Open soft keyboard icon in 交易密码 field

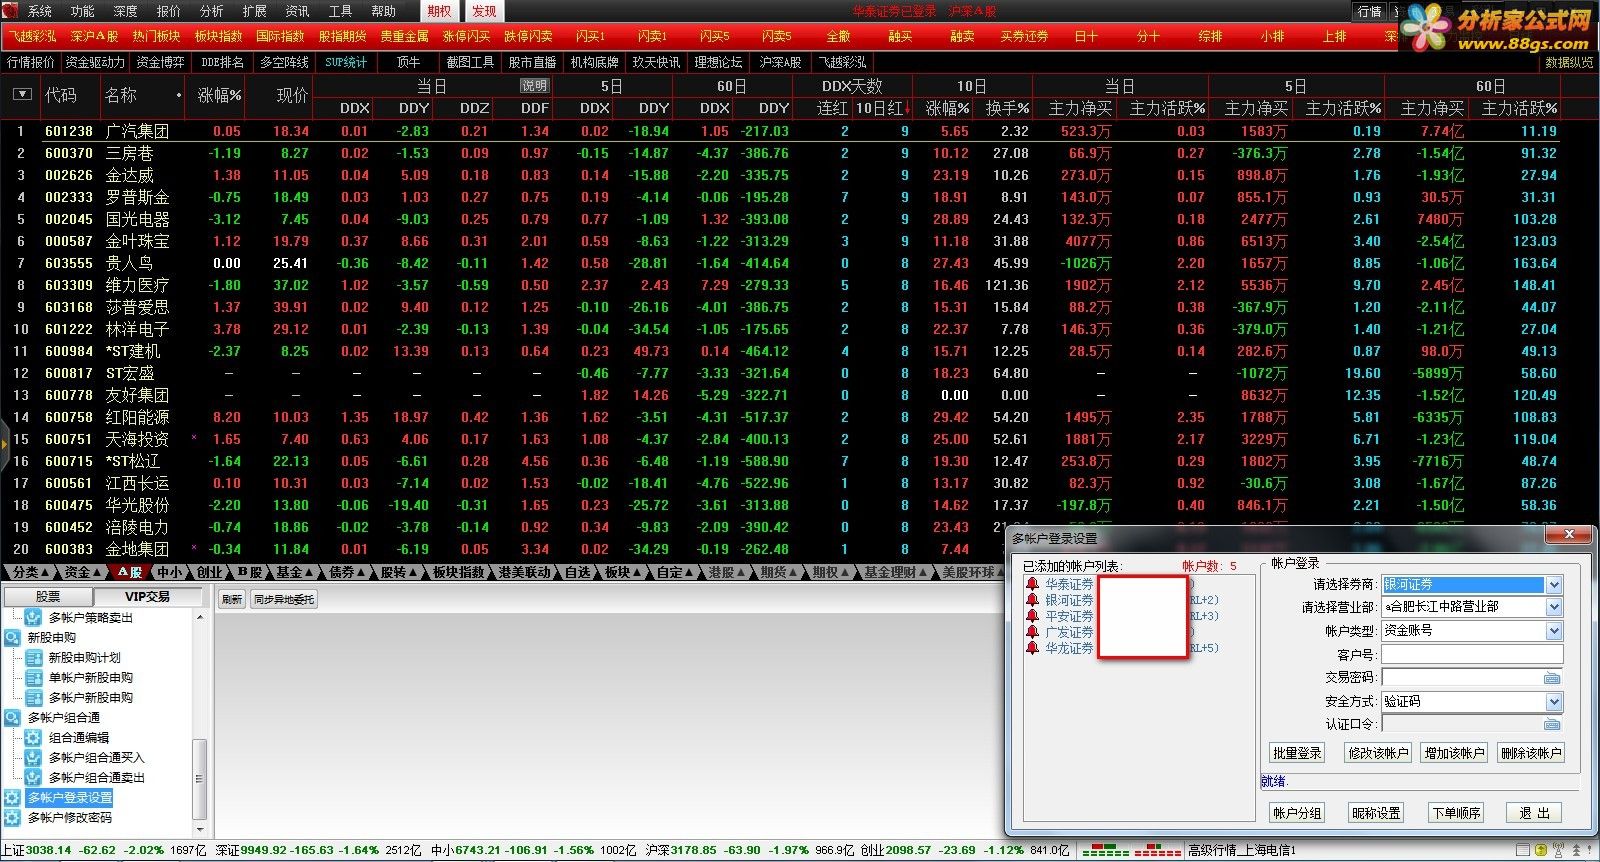(x=1552, y=678)
